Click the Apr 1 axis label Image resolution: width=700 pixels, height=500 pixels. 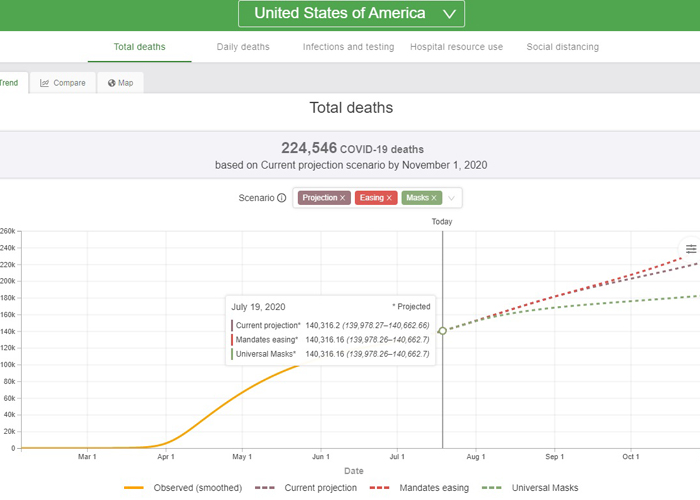[166, 457]
